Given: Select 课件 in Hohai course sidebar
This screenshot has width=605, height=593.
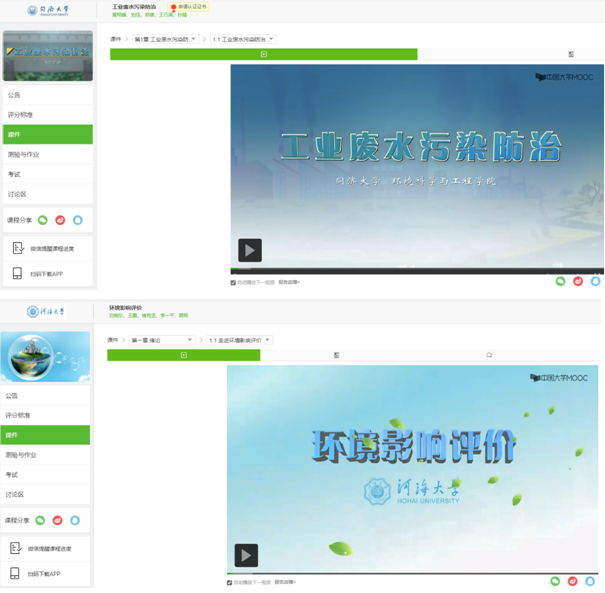Looking at the screenshot, I should coord(45,435).
